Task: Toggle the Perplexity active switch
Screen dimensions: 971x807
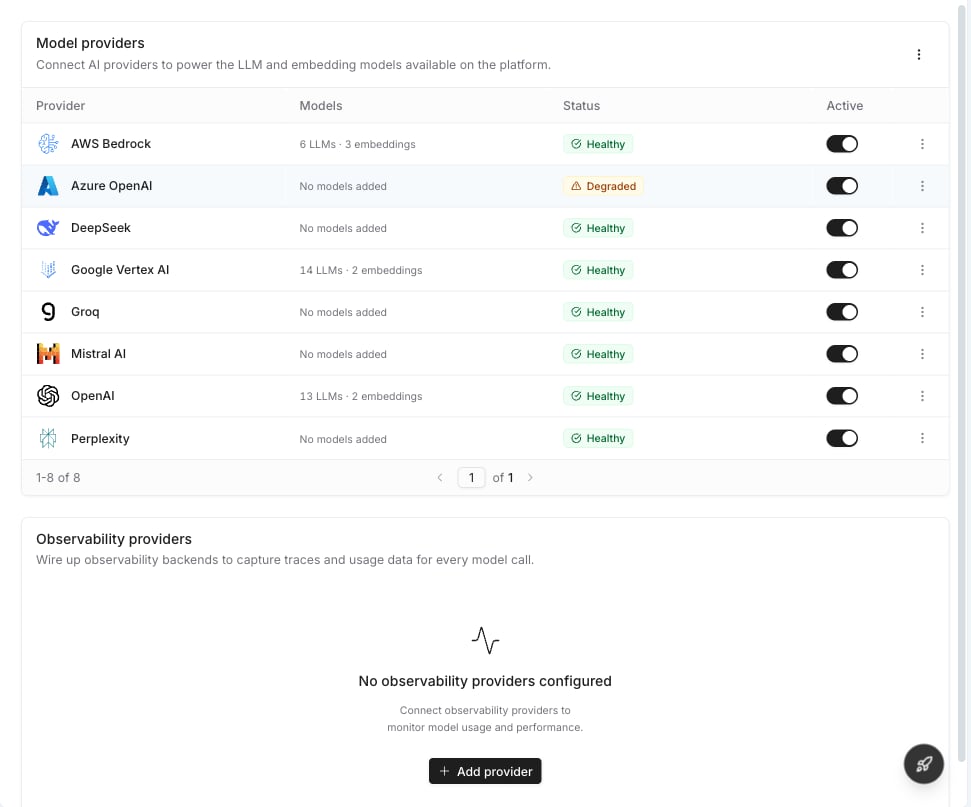Action: (x=842, y=438)
